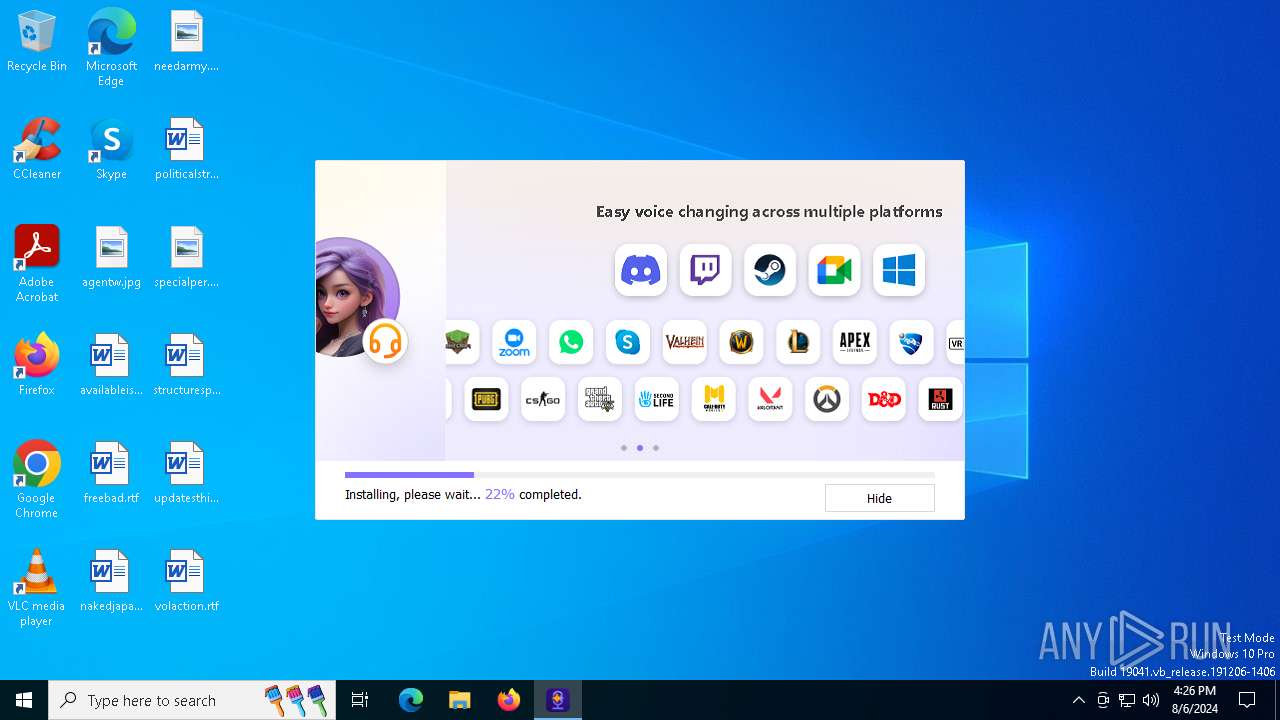Select the nakedjapa document
Image resolution: width=1280 pixels, height=720 pixels.
111,581
